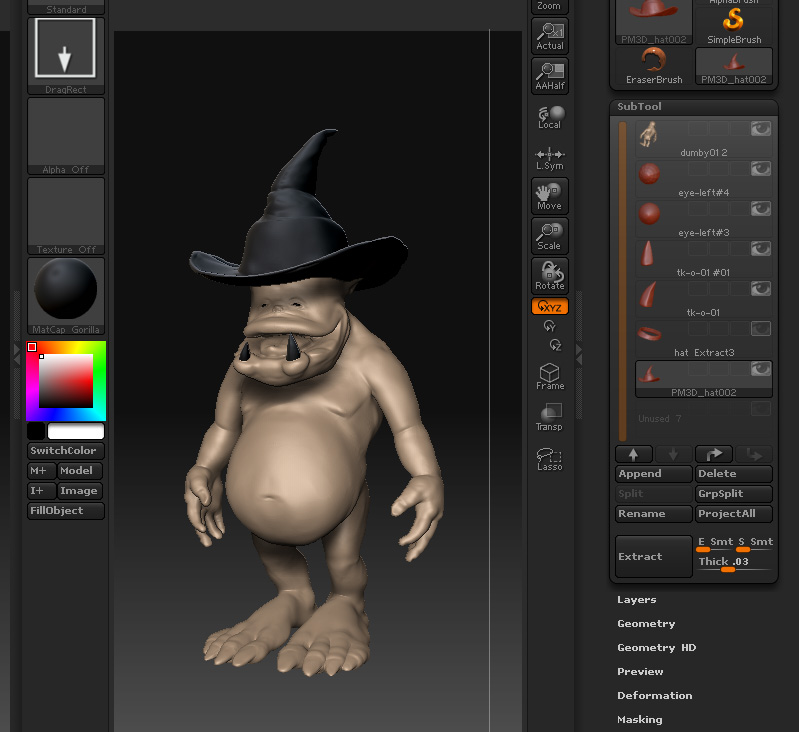
Task: Toggle visibility of PM3D_hat002 subtool
Action: coord(761,369)
